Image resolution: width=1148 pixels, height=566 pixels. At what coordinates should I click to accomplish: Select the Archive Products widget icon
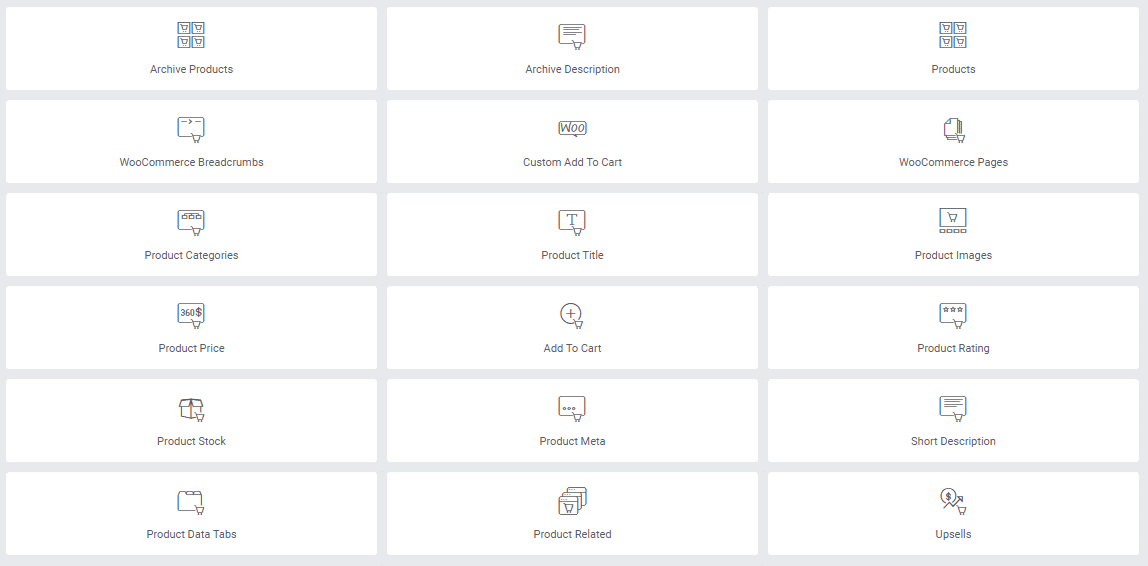(x=191, y=35)
